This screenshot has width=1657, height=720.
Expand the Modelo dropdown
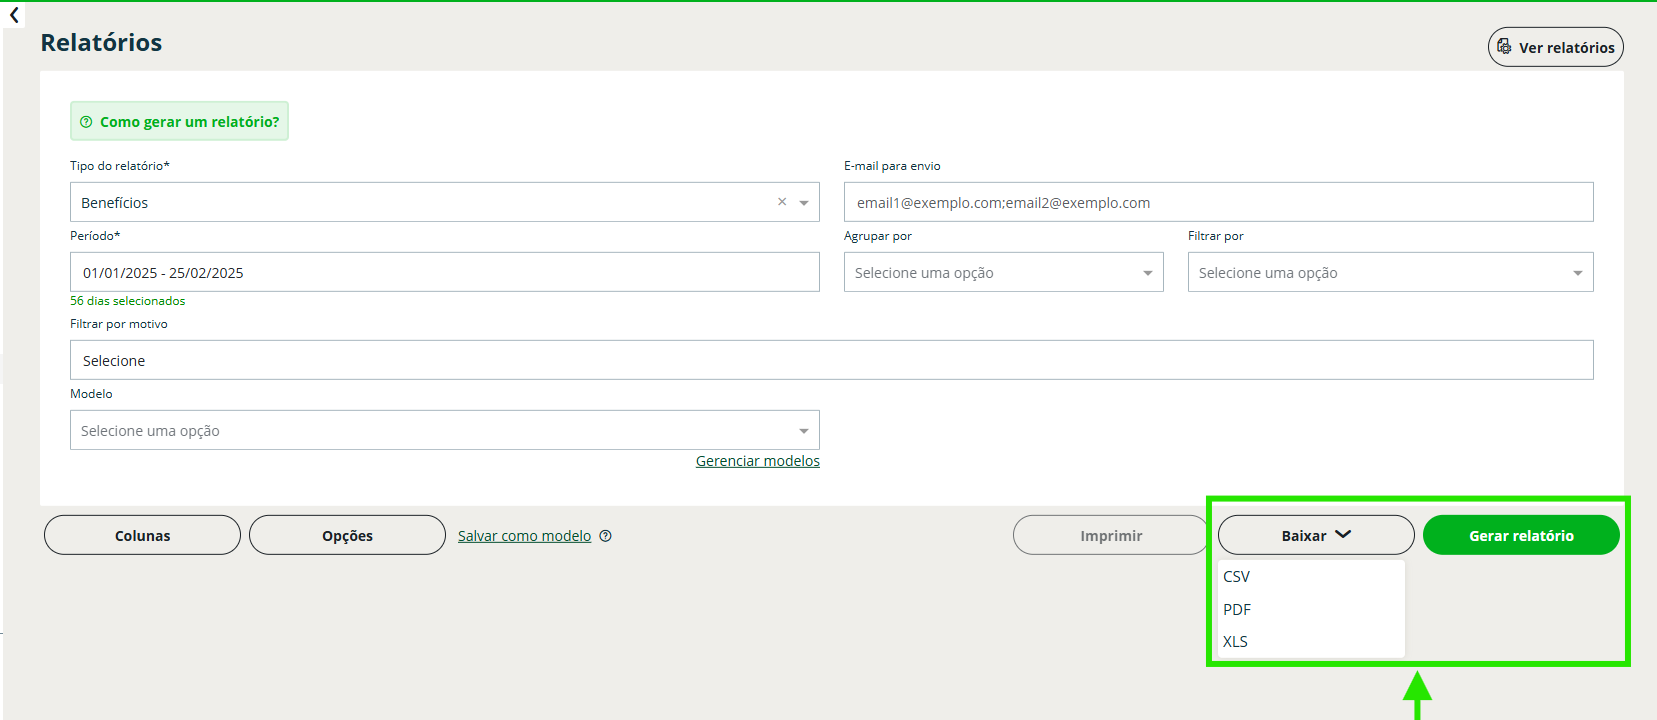444,431
